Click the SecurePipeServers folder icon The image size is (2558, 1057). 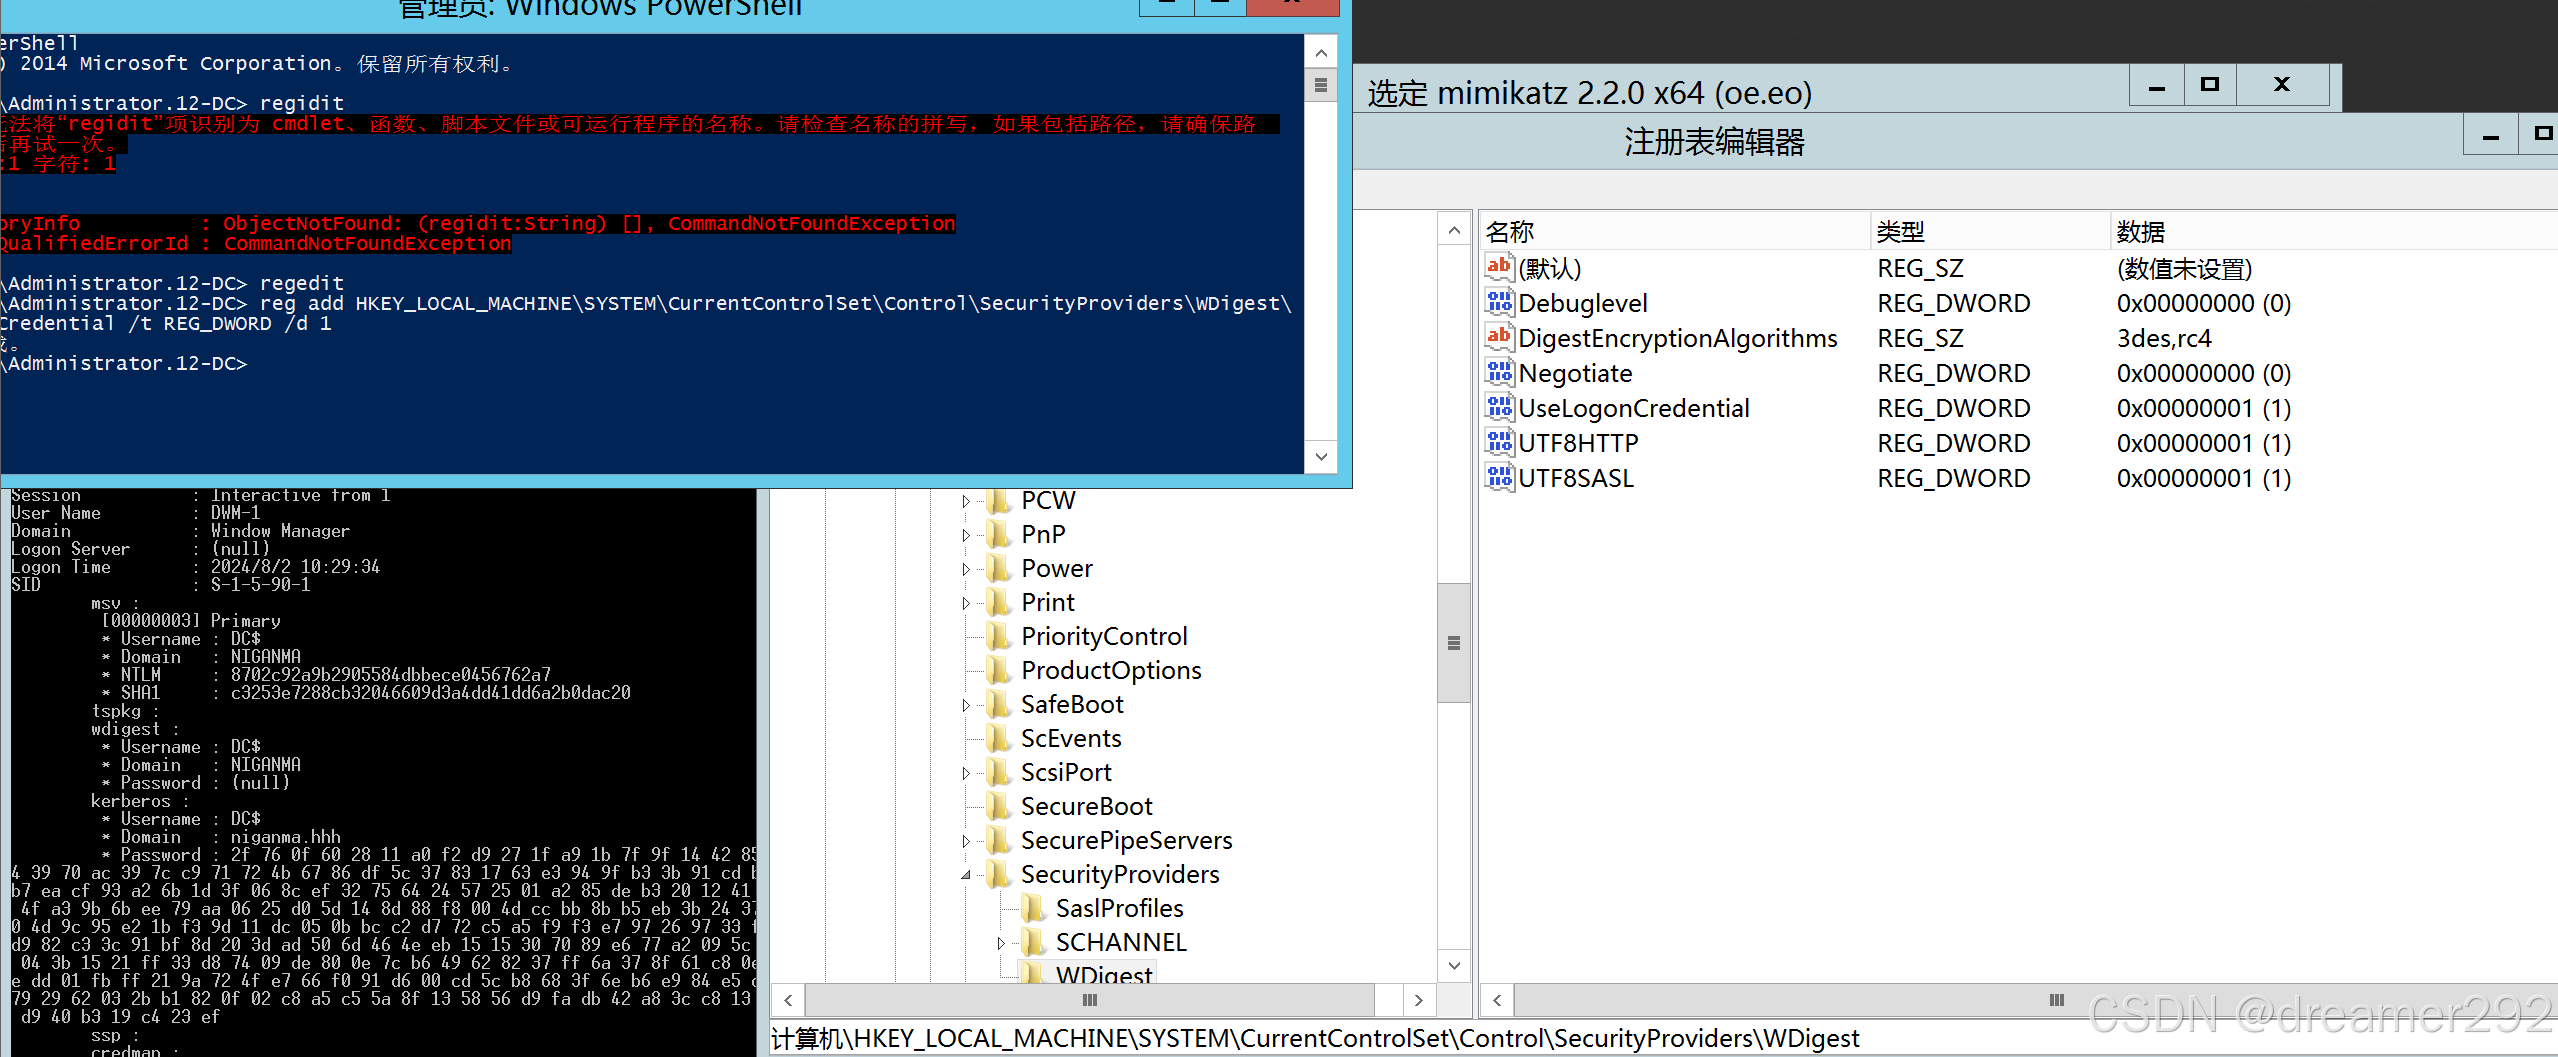coord(998,840)
